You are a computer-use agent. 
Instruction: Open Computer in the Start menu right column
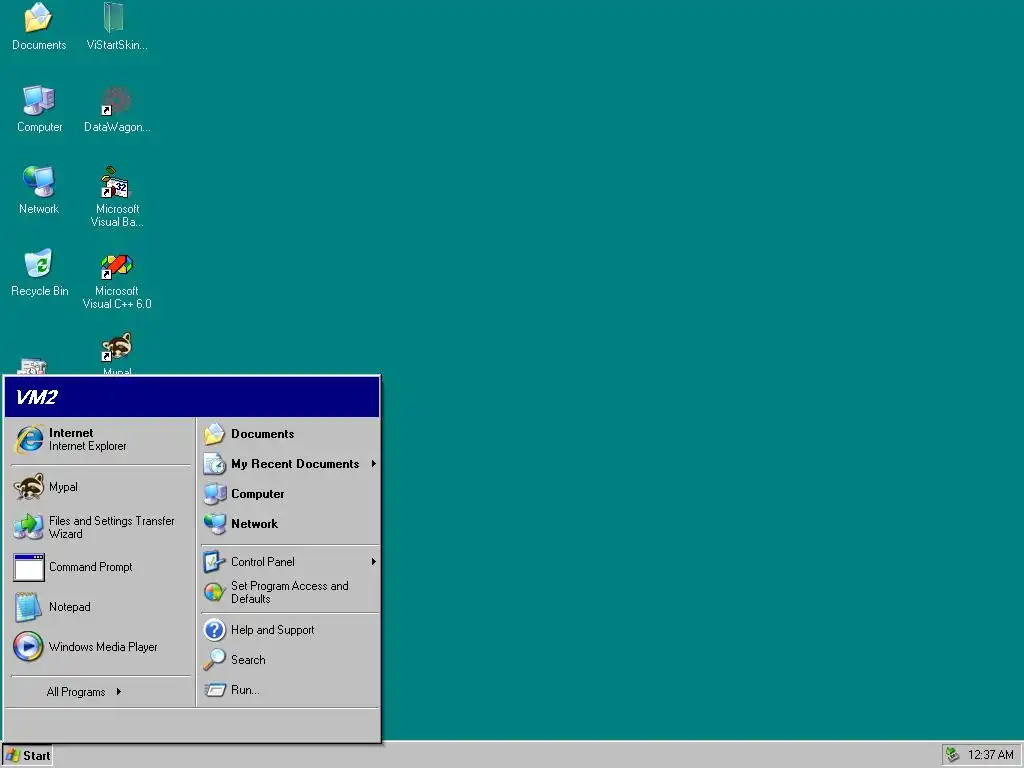[290, 494]
